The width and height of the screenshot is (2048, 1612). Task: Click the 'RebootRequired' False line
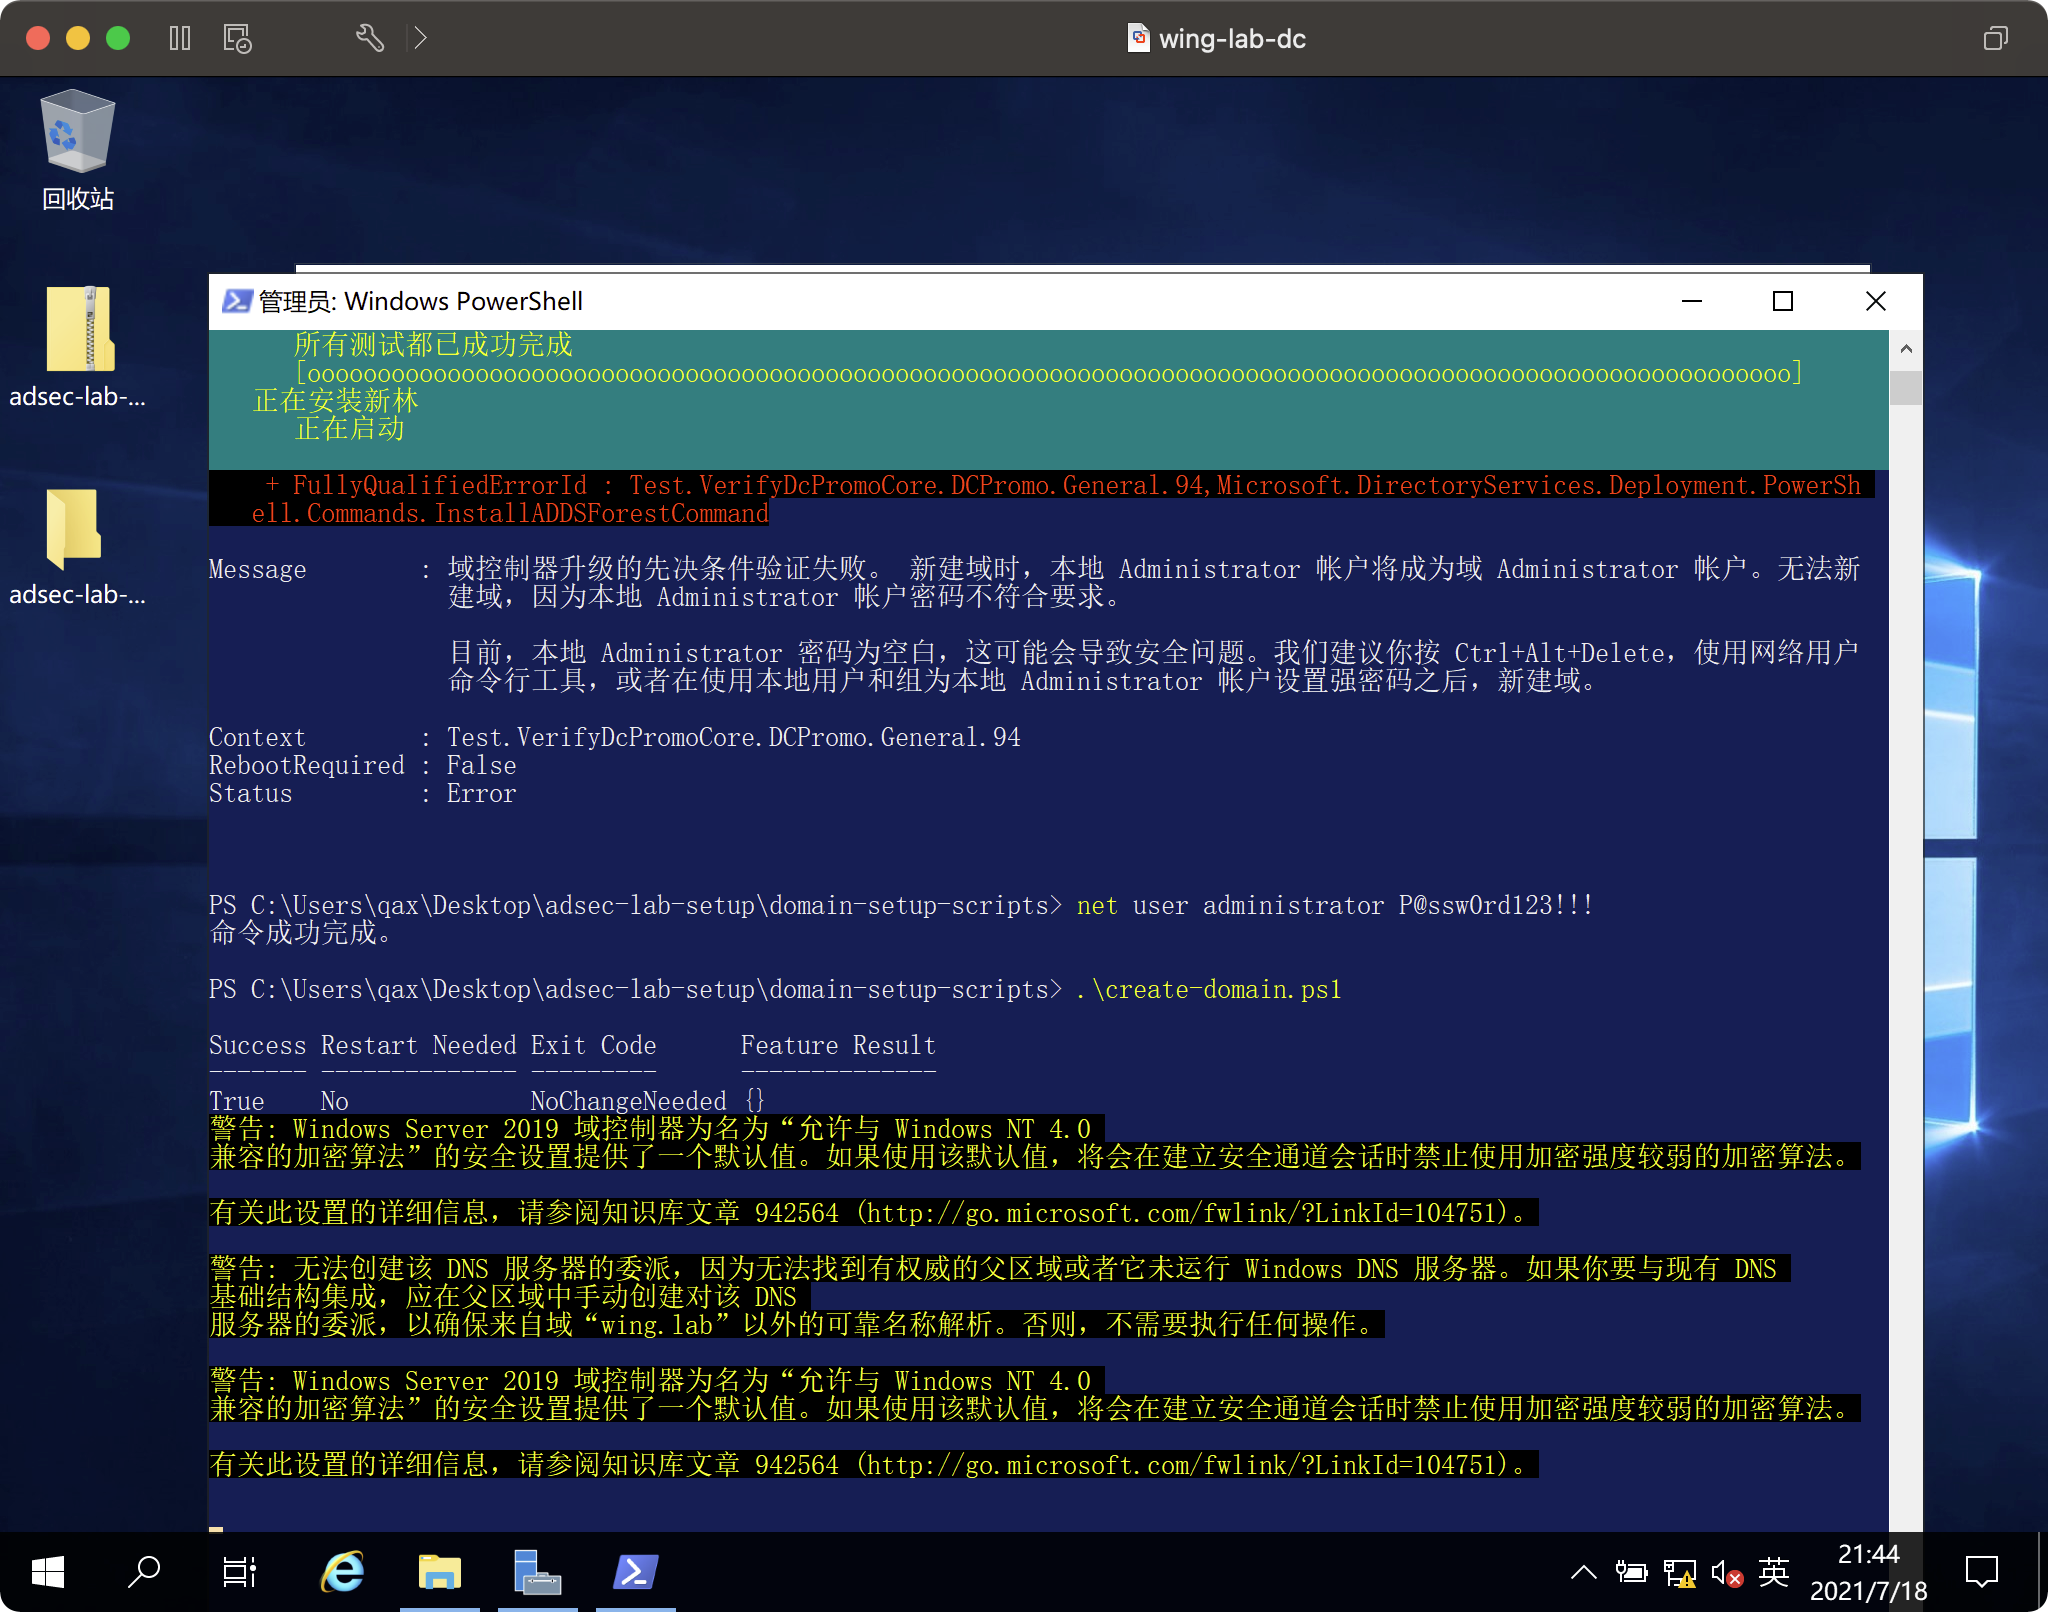point(362,765)
